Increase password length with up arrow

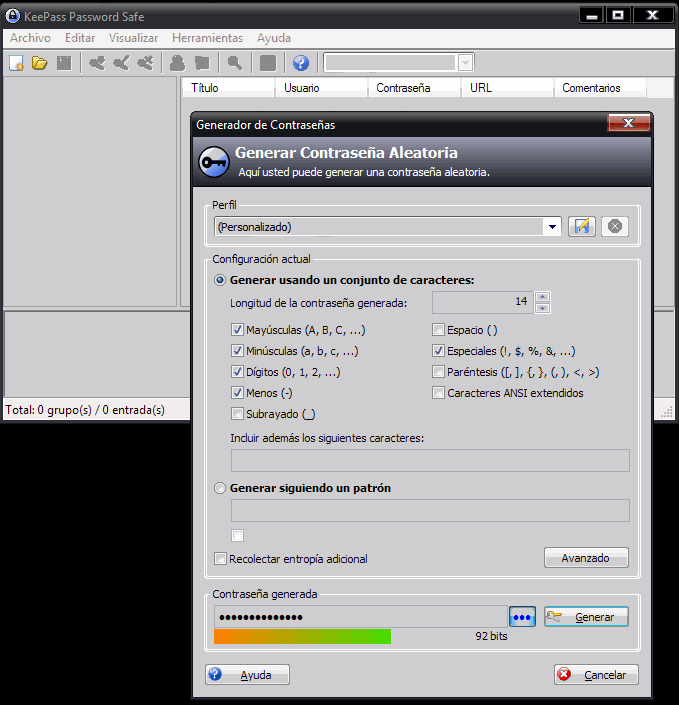(x=542, y=297)
